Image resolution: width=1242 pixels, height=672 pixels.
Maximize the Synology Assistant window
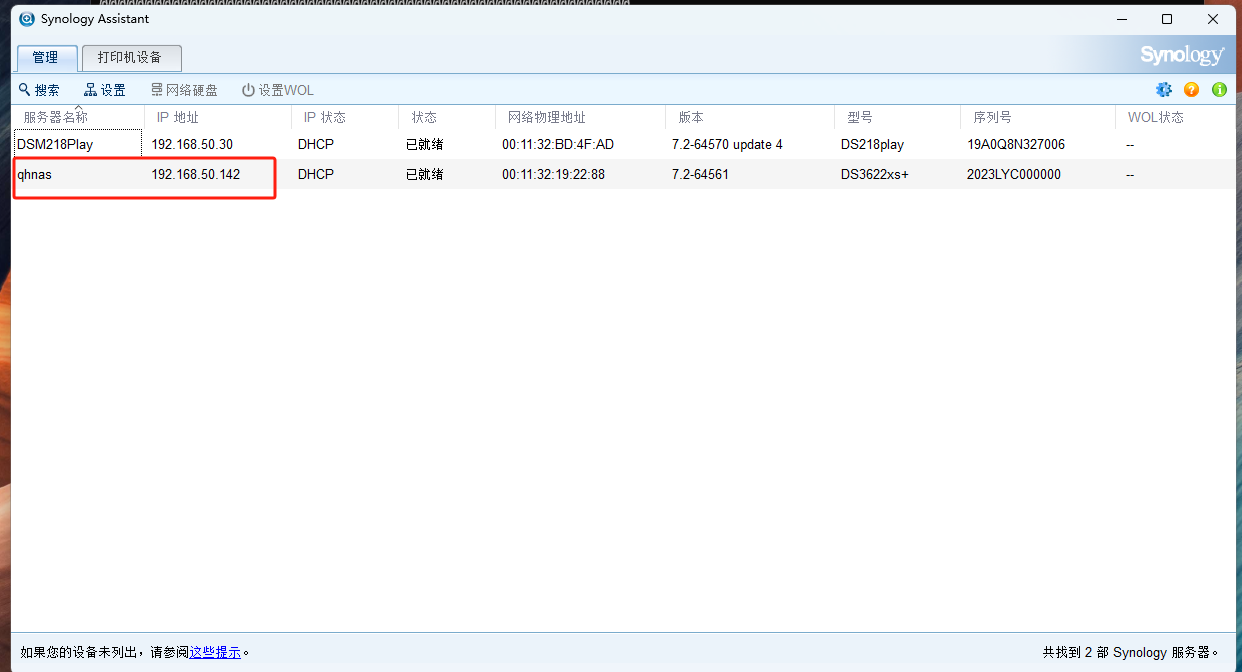(1167, 19)
